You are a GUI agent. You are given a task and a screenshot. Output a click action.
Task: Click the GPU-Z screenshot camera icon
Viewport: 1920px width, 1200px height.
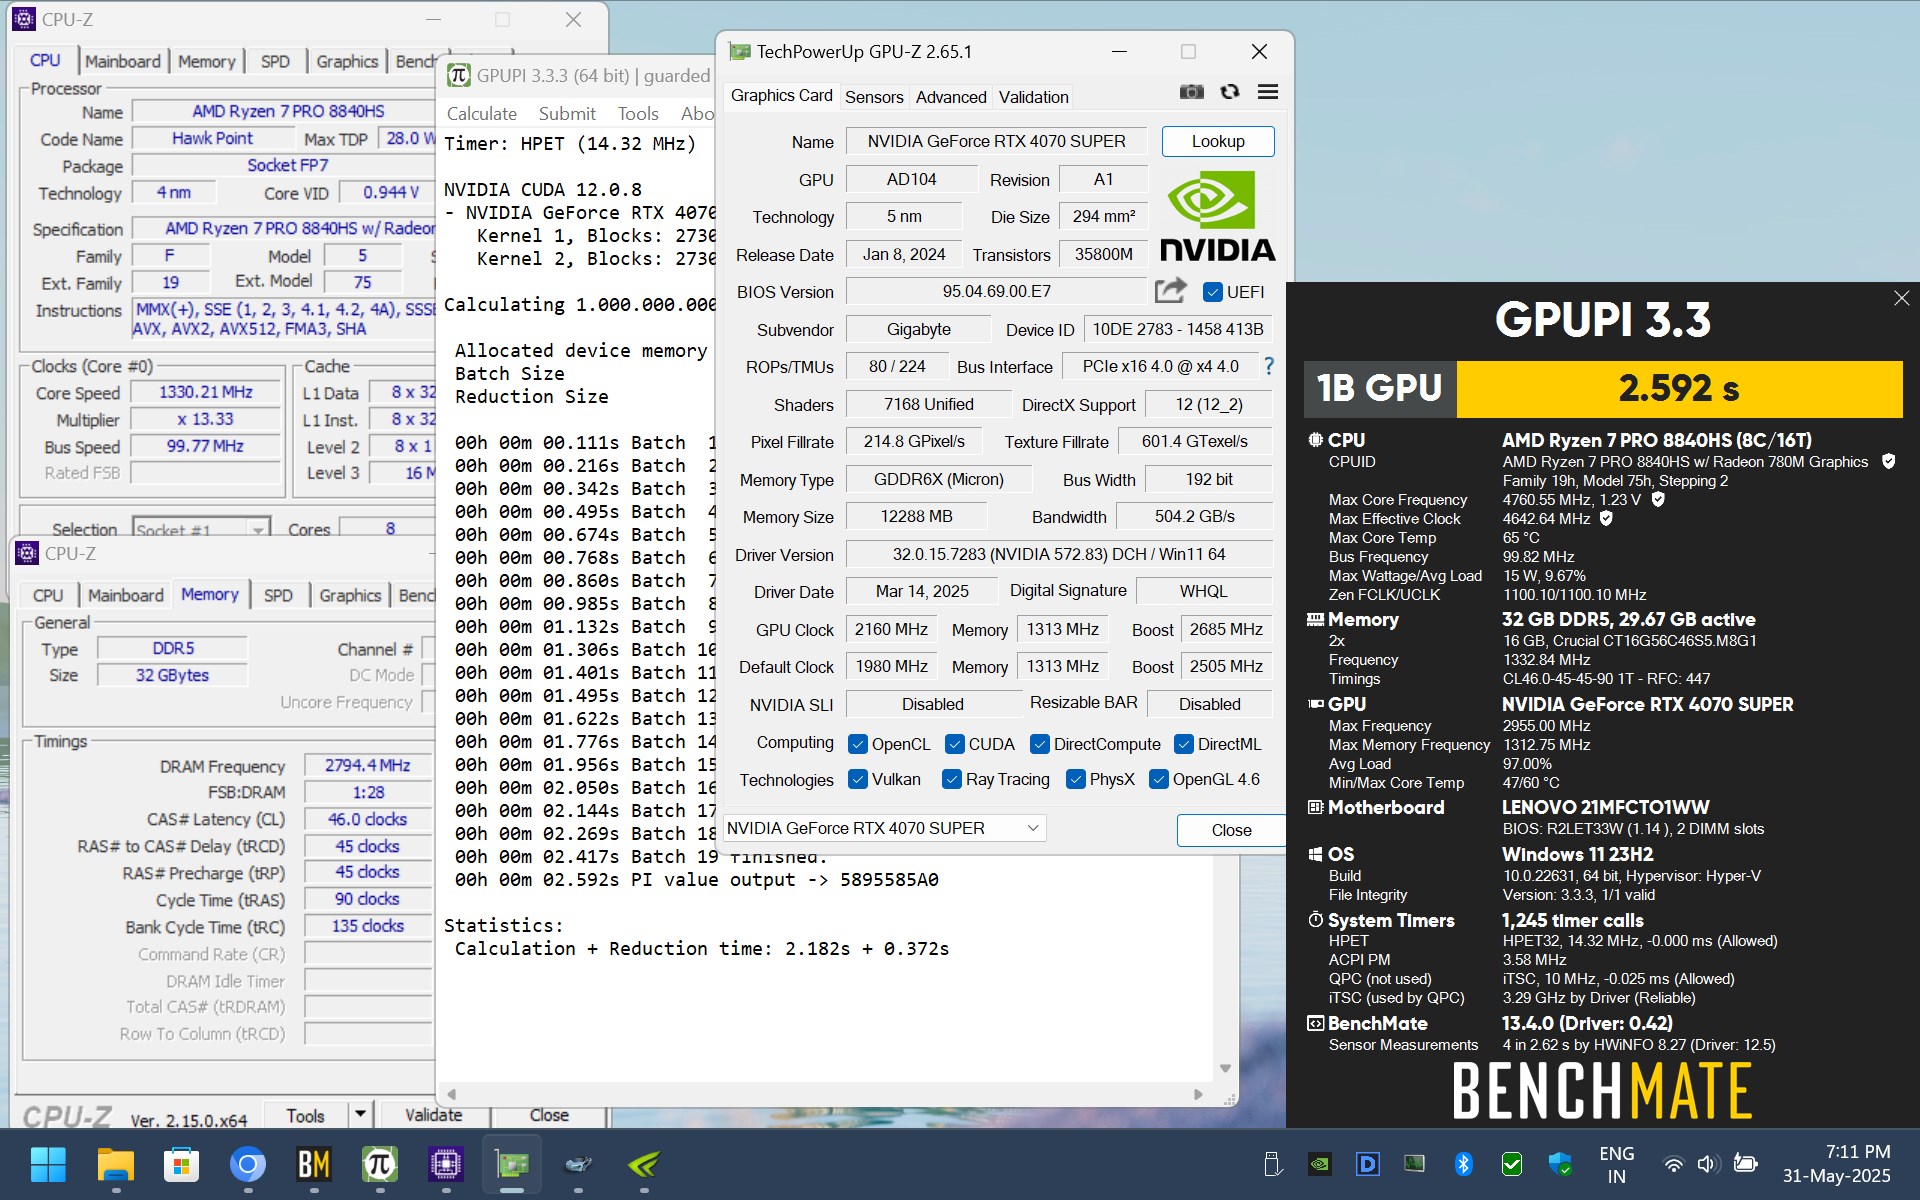click(1191, 92)
